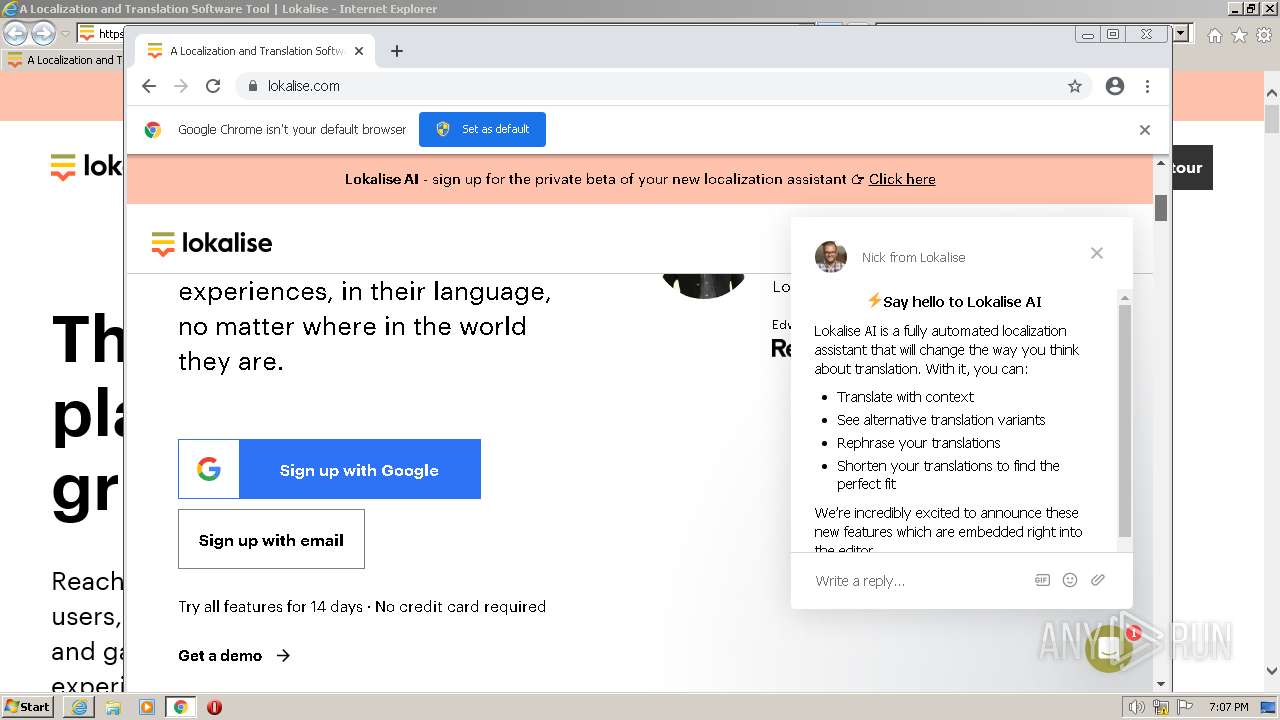Open the Action Center flag icon
Screen dimensions: 1280x720
pos(1184,707)
